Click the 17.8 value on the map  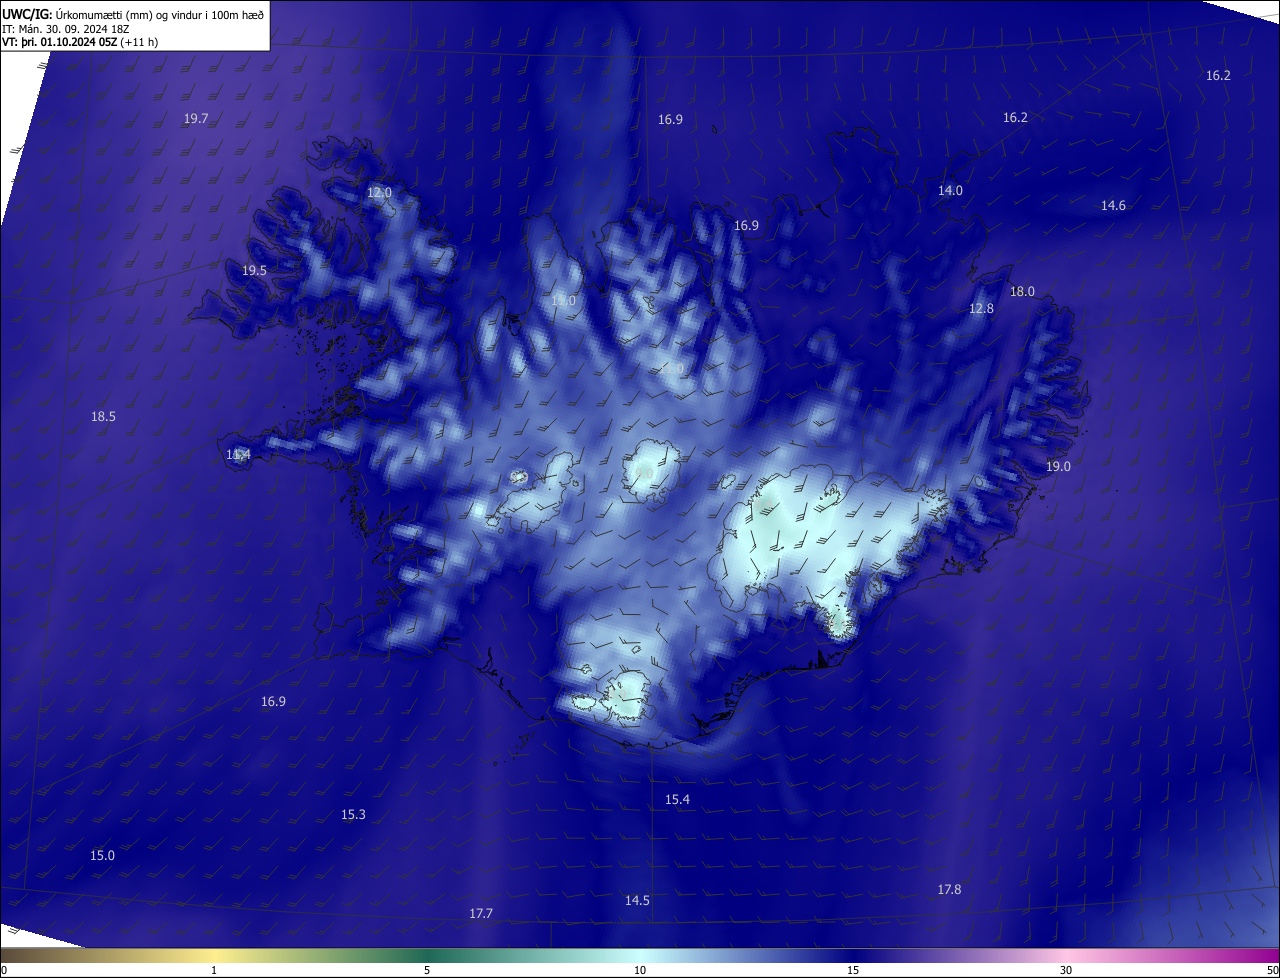tap(949, 889)
